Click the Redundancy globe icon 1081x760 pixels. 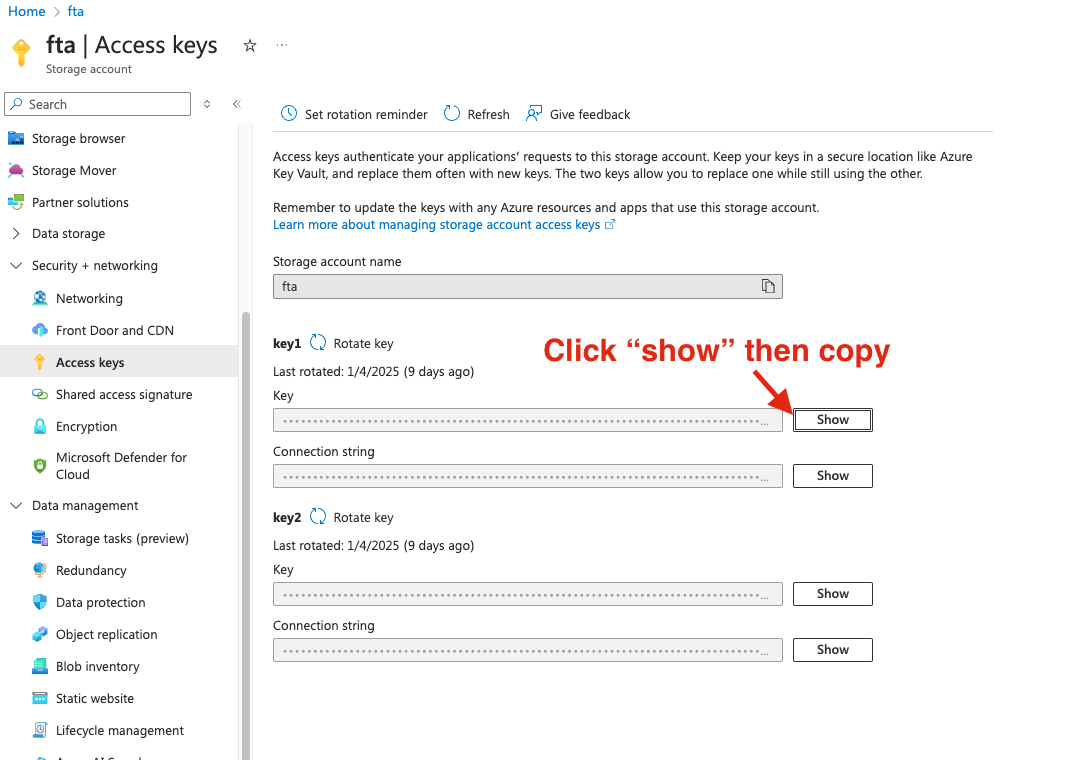(40, 570)
